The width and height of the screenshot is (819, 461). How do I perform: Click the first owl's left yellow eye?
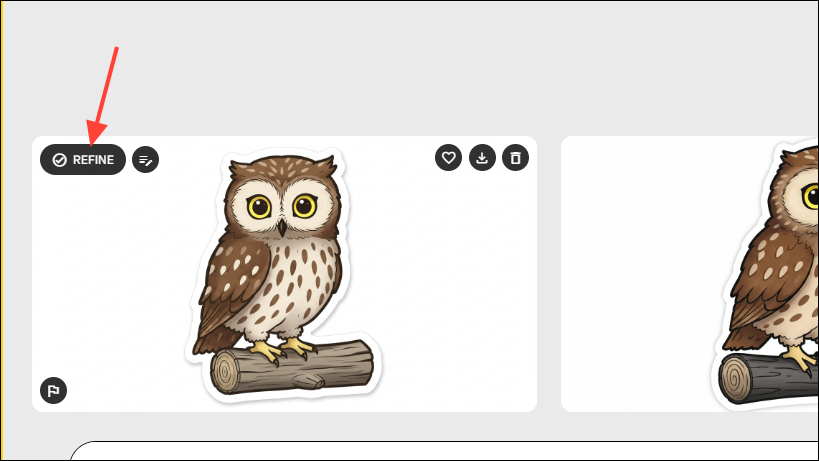(259, 207)
